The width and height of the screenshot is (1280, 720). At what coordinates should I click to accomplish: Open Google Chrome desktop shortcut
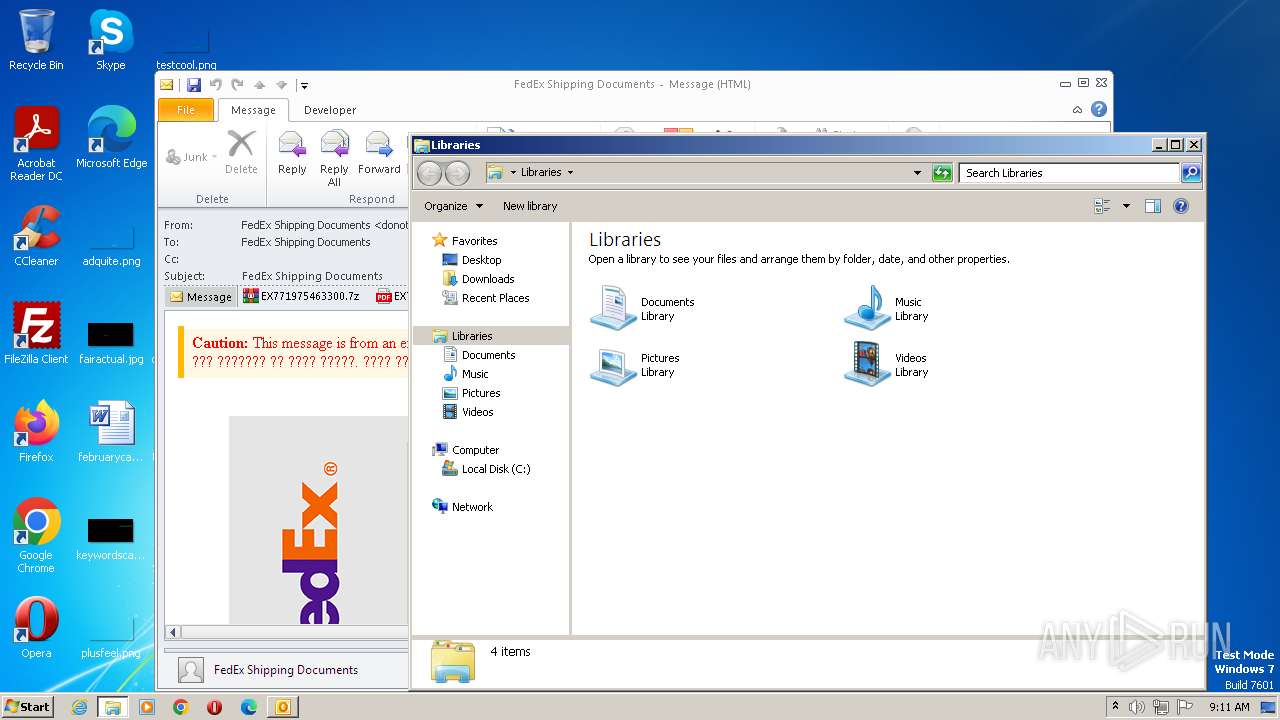(36, 535)
